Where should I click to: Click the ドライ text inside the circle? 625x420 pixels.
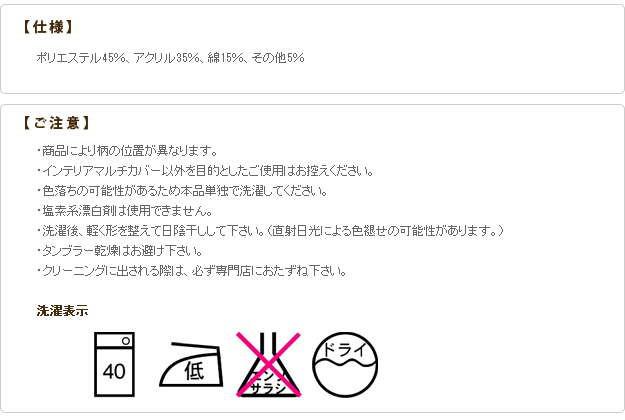coord(344,349)
